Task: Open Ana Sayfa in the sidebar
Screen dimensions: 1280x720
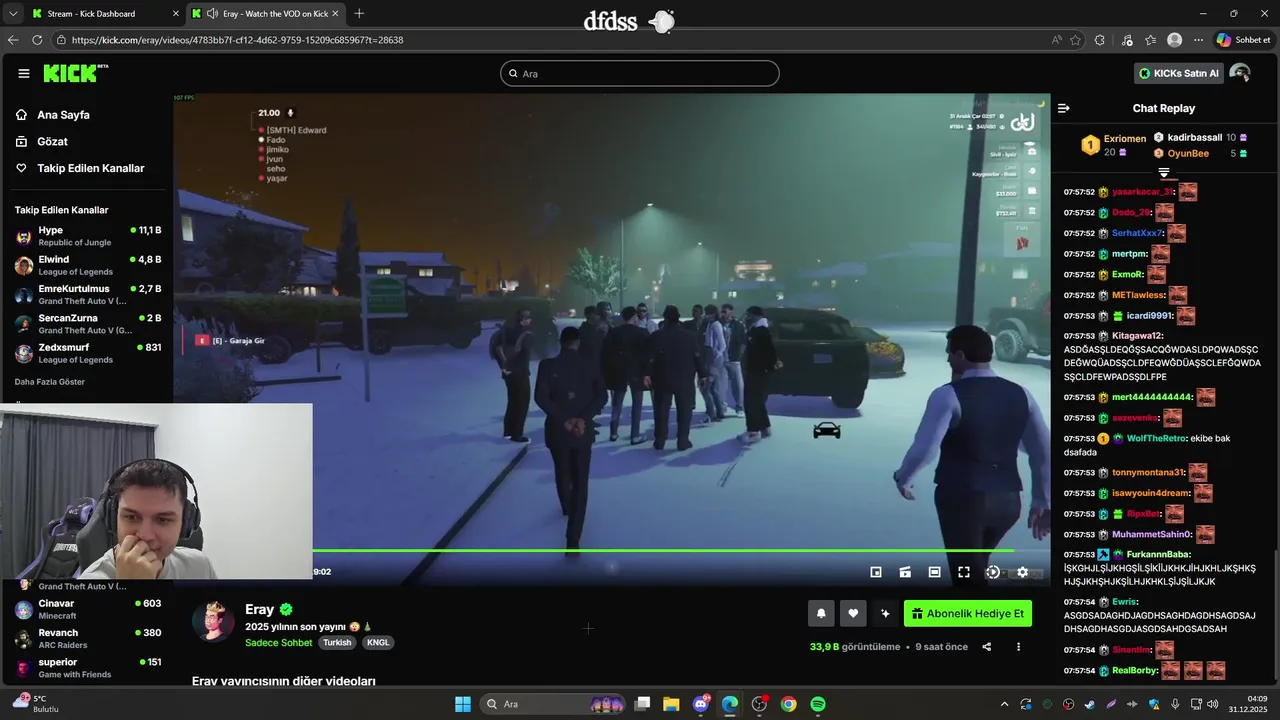Action: point(63,115)
